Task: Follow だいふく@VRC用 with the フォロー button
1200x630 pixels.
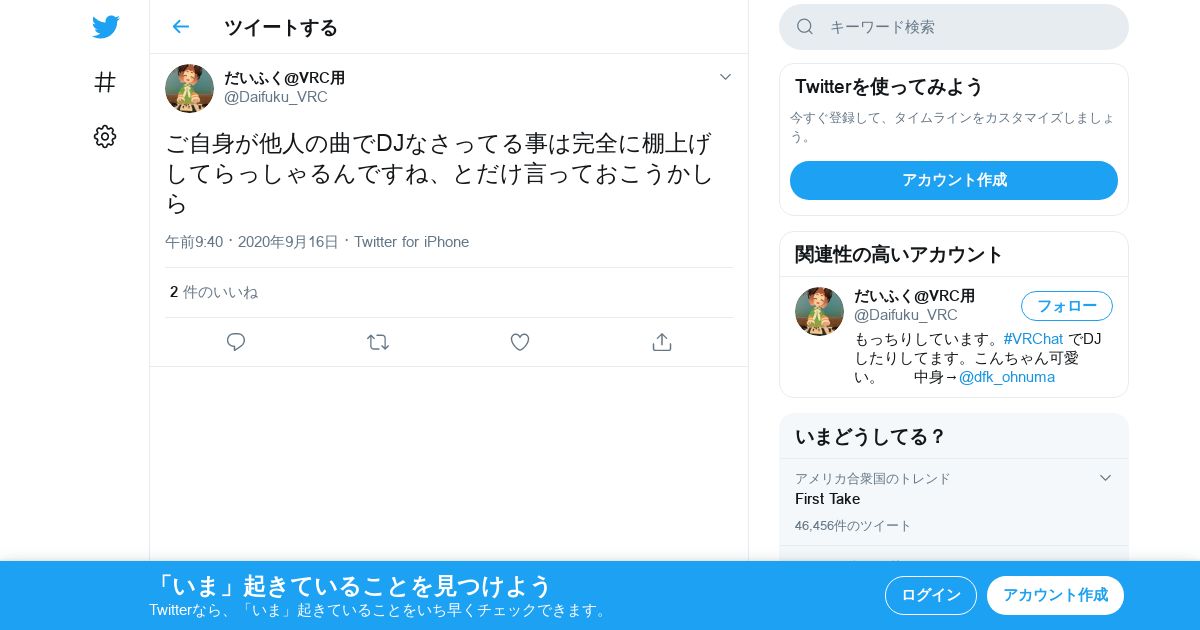Action: 1067,306
